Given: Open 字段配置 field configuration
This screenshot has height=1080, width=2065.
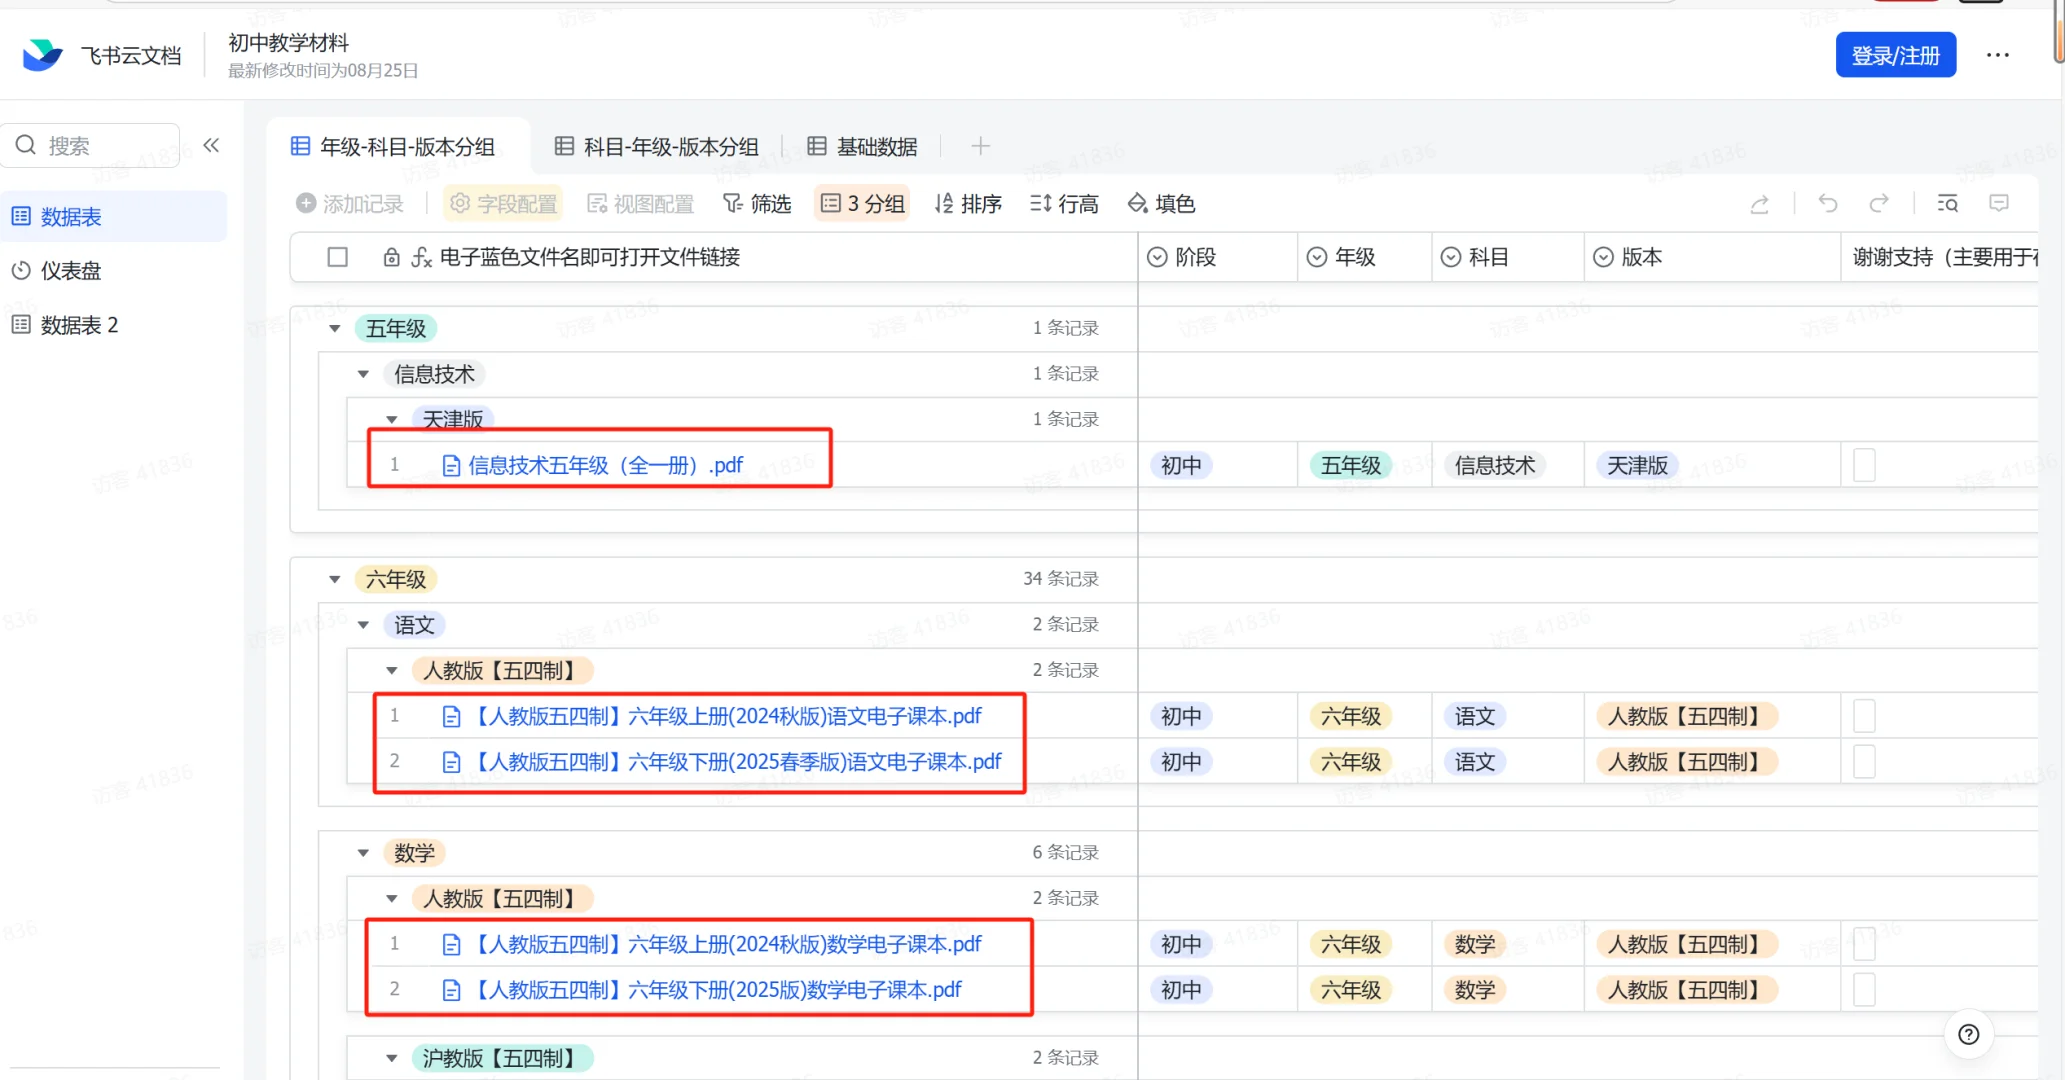Looking at the screenshot, I should pos(503,204).
